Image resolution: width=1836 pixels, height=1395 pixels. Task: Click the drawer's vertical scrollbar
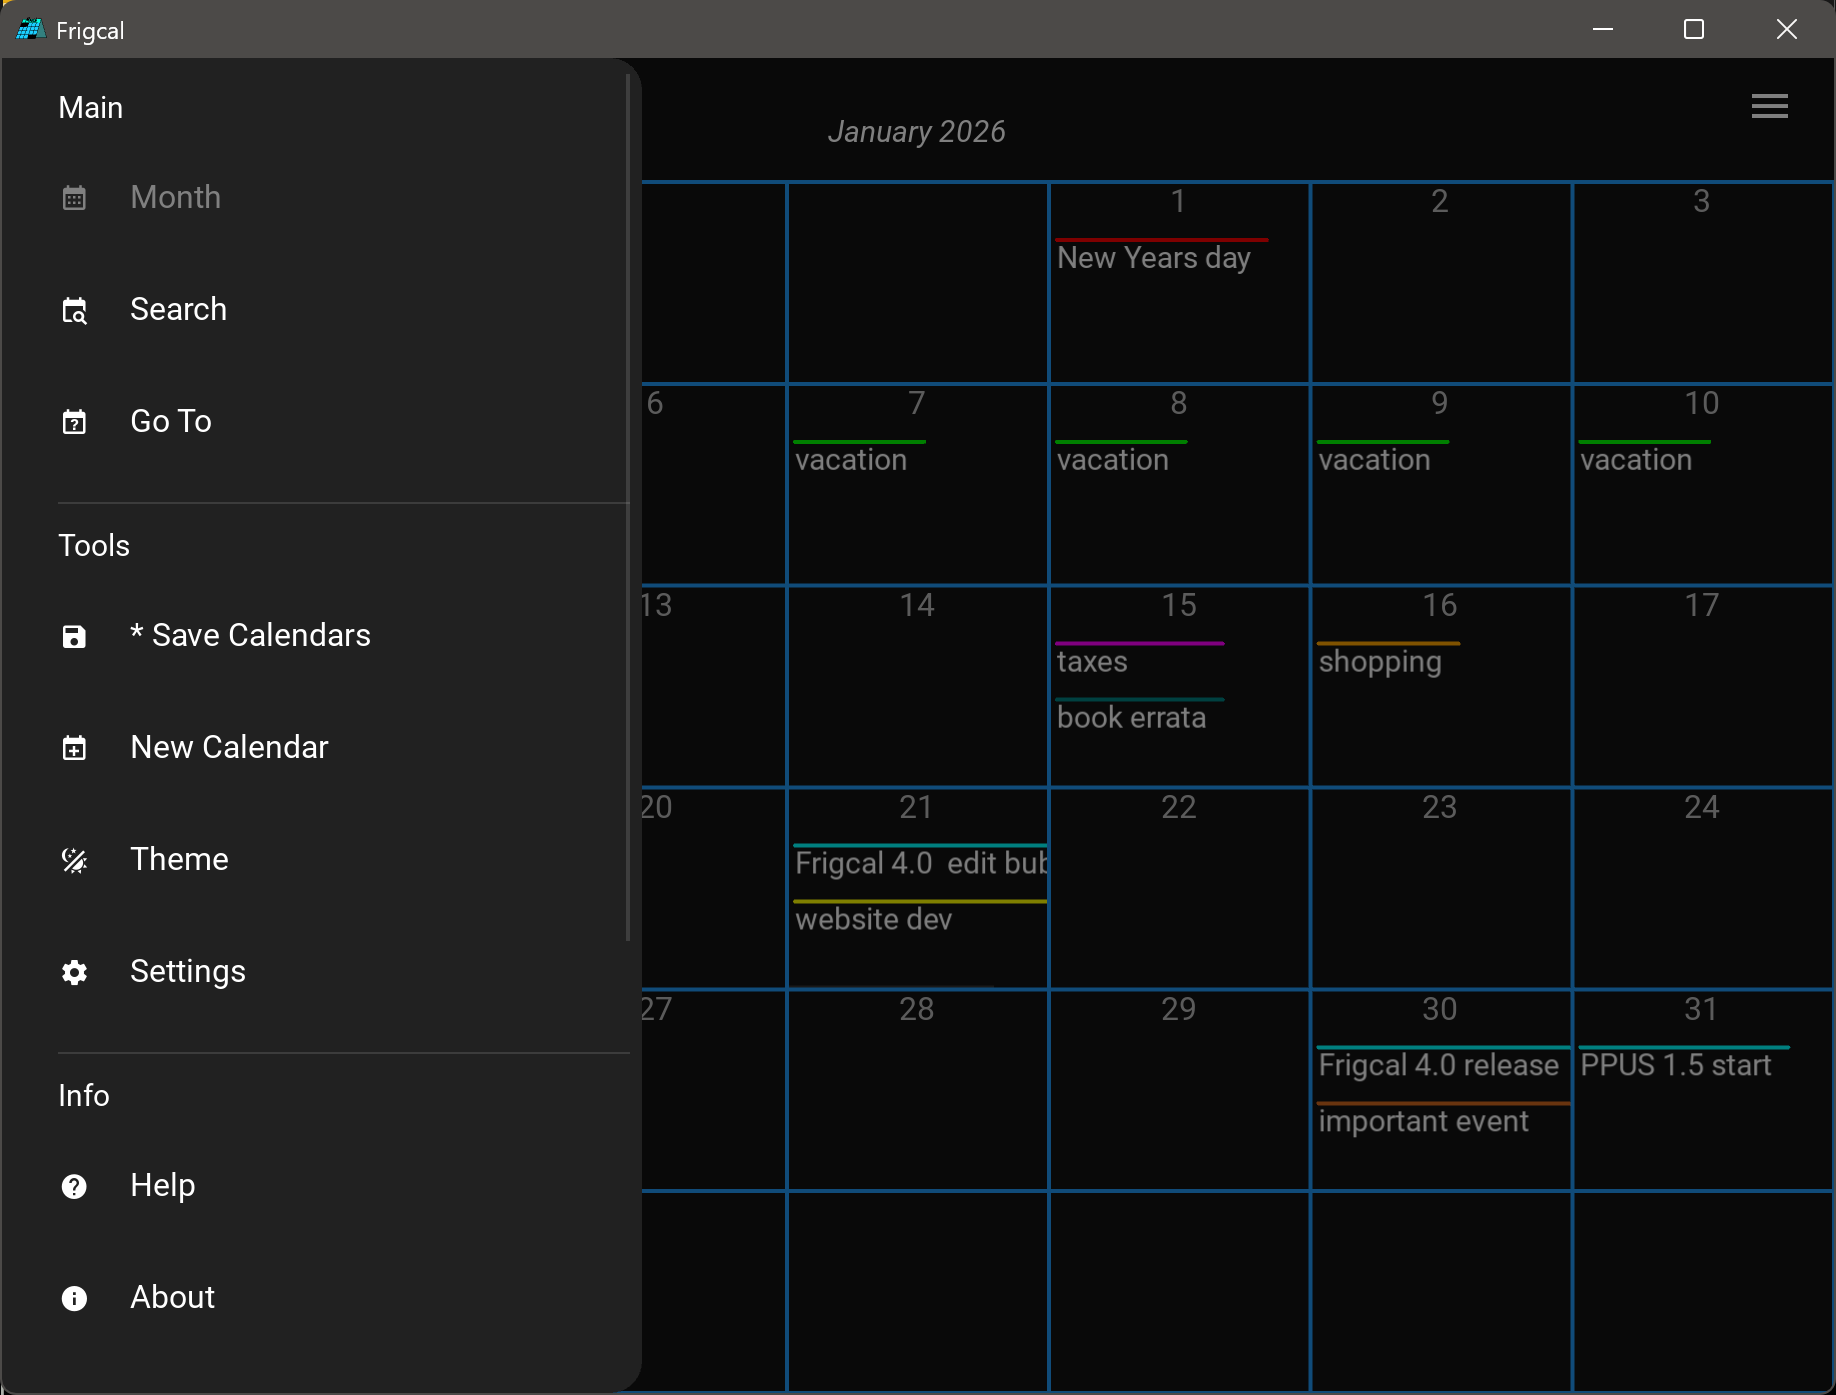pos(628,500)
